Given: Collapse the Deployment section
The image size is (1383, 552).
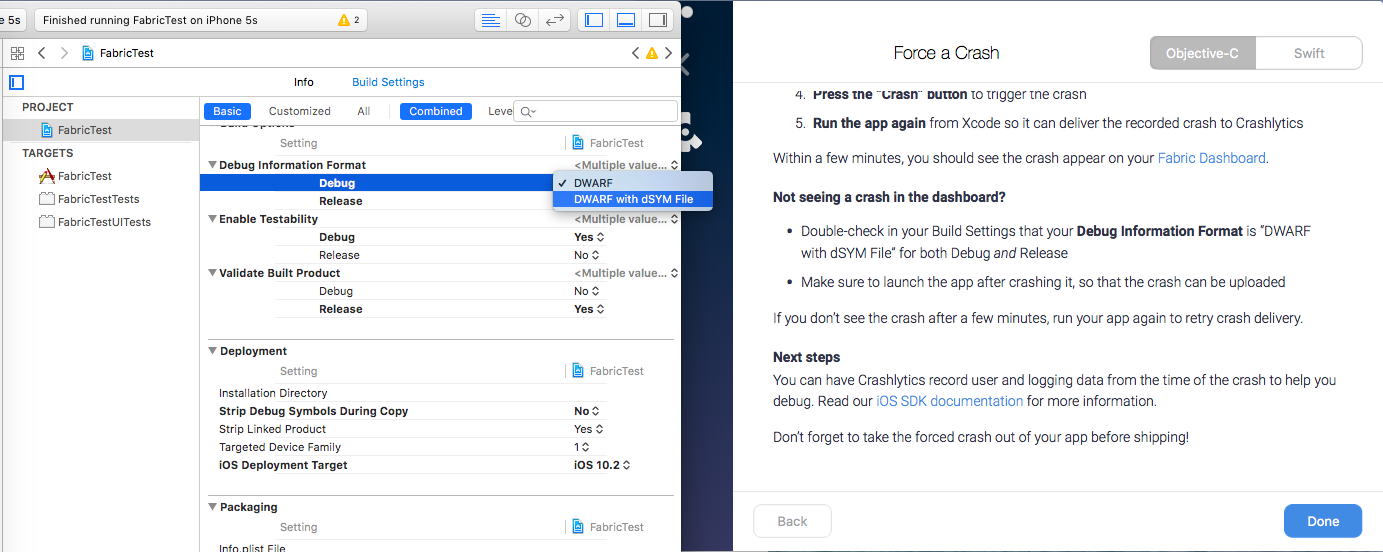Looking at the screenshot, I should point(213,351).
